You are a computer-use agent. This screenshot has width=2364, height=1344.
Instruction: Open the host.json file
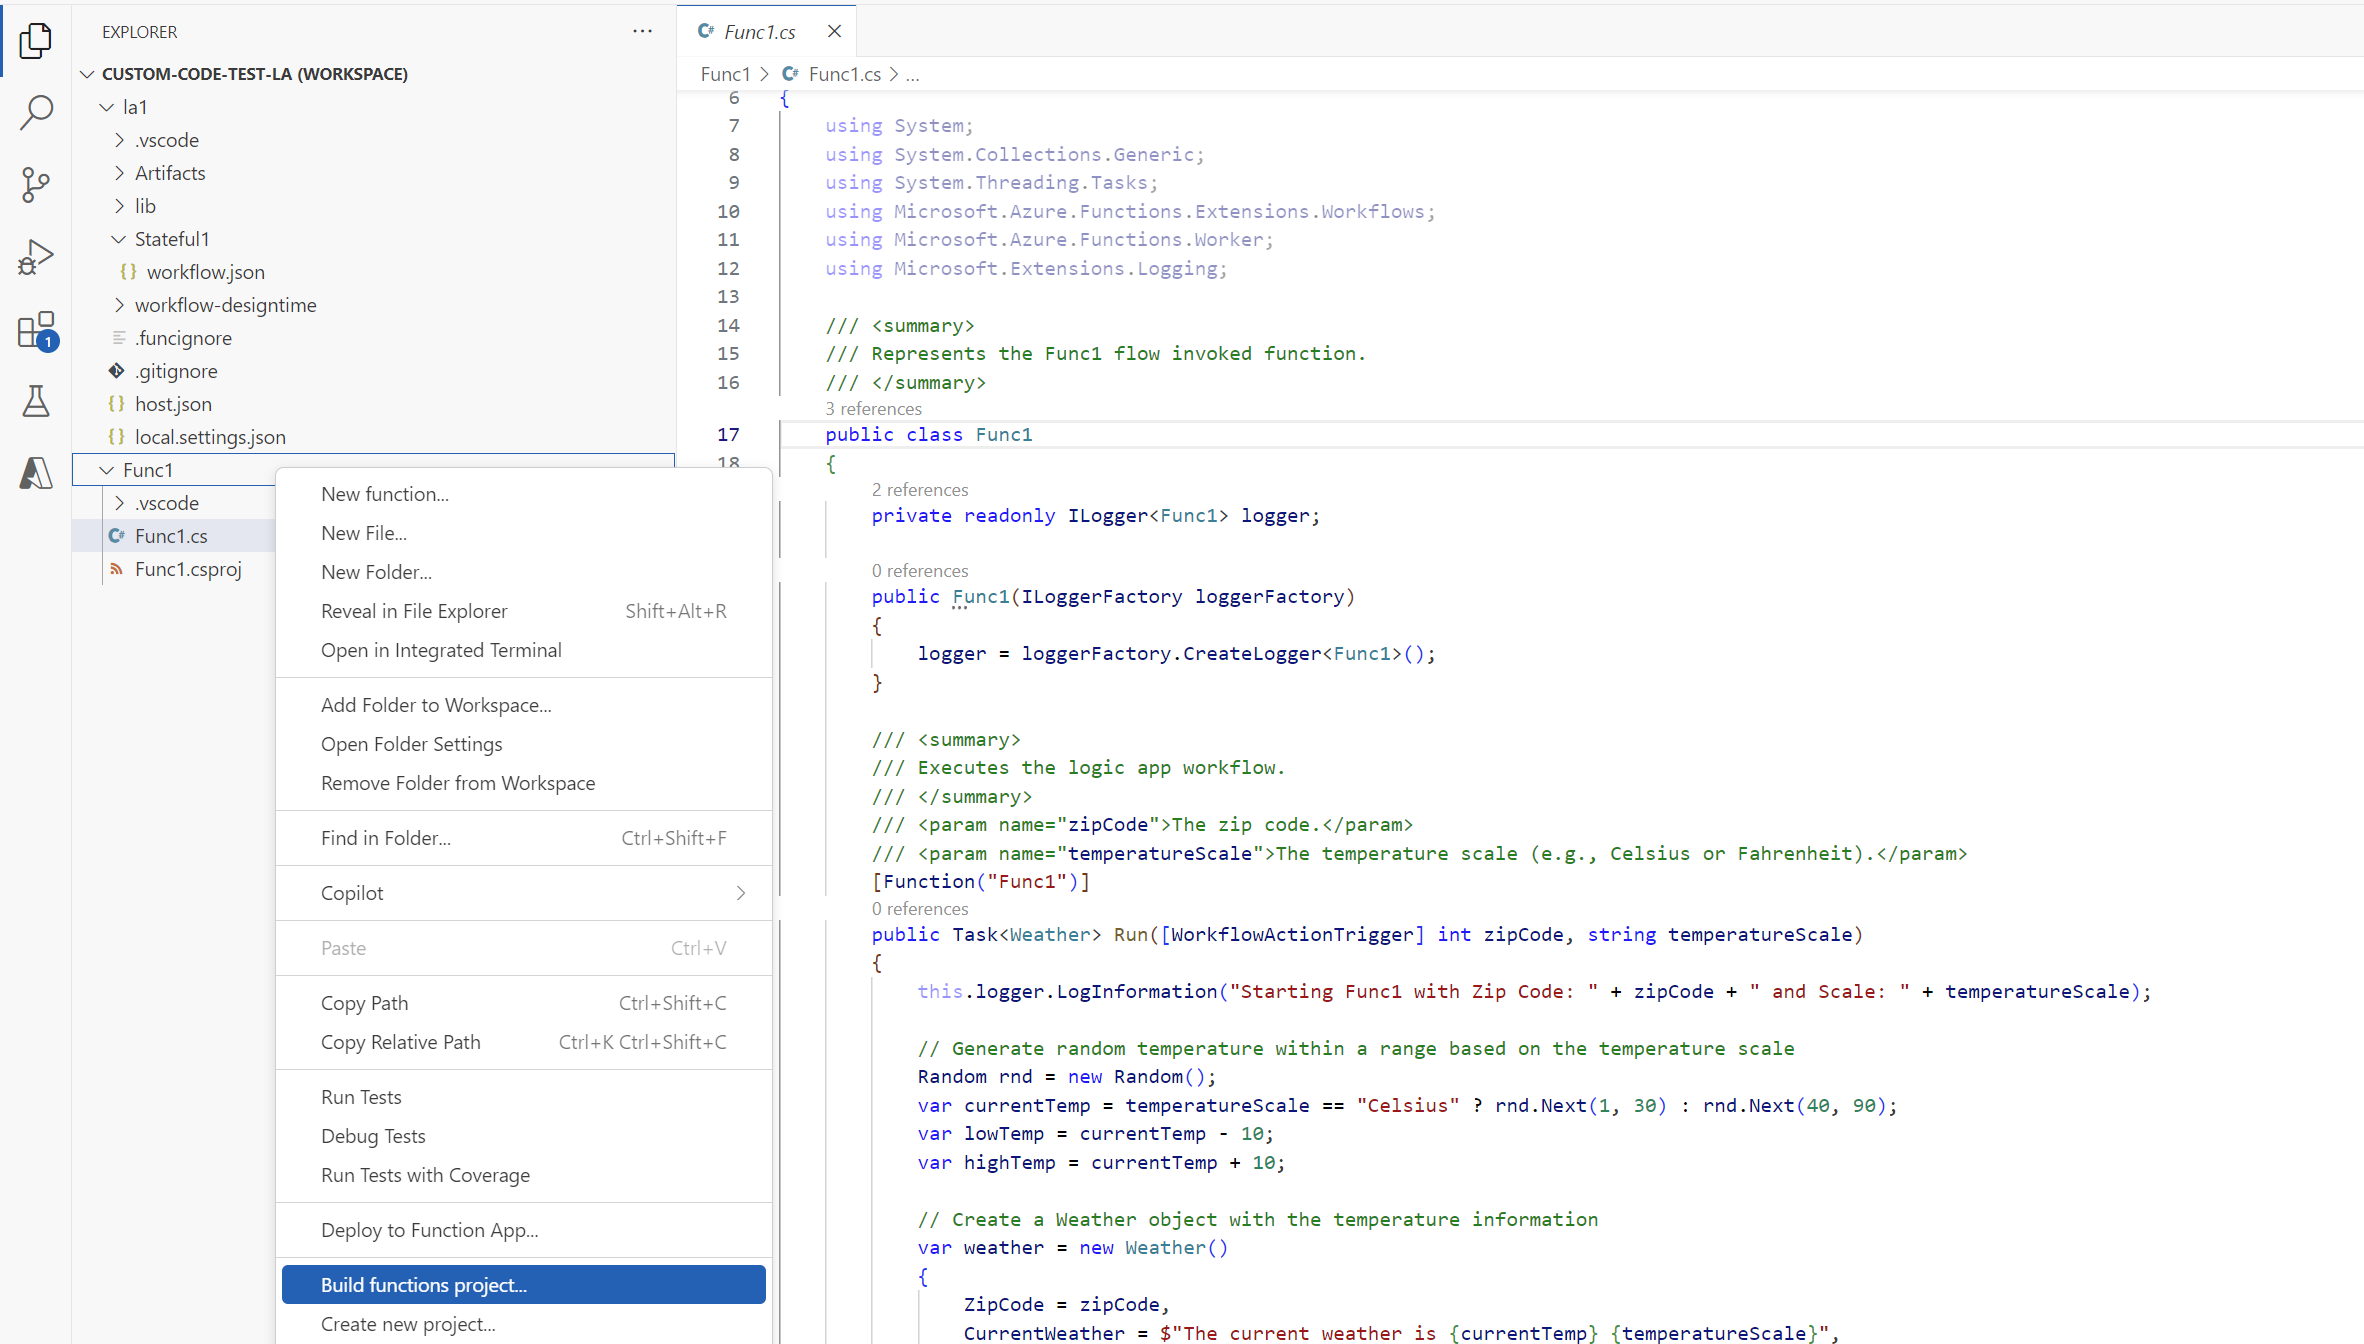(x=173, y=404)
